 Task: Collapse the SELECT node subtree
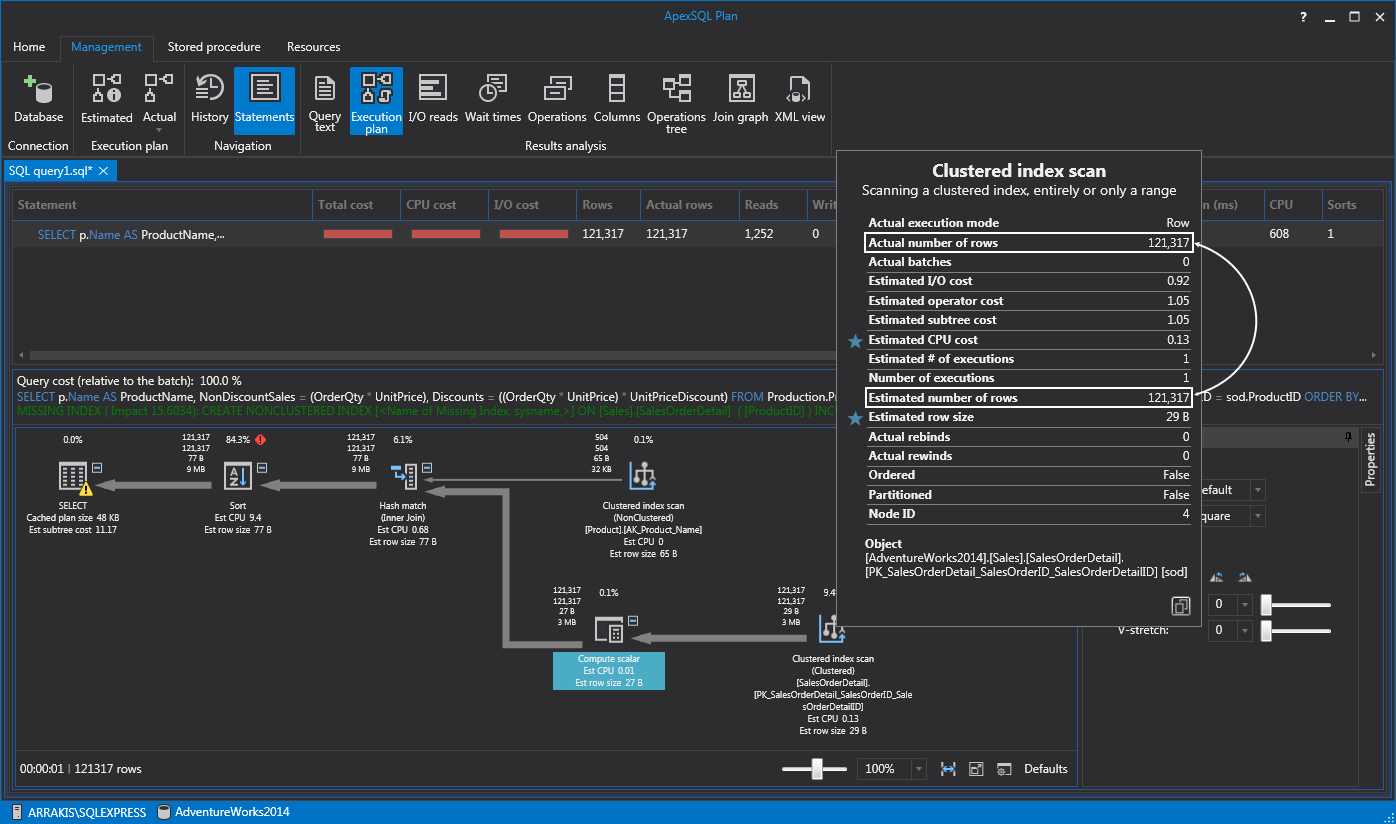click(98, 468)
